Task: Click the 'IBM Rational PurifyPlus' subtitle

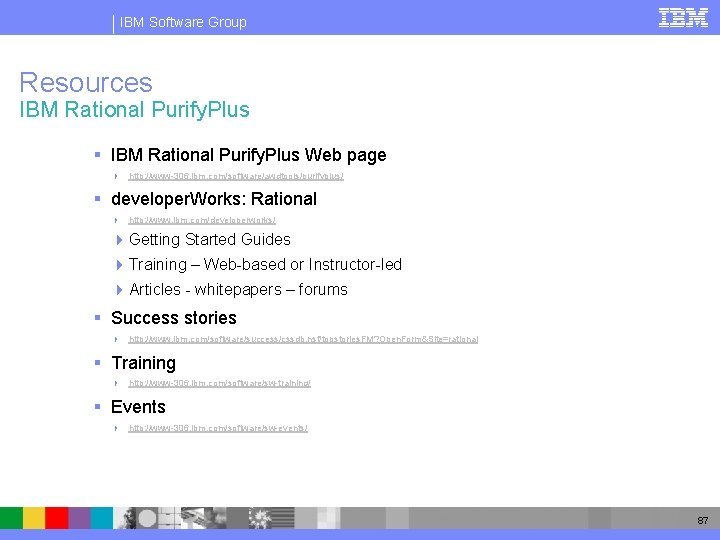Action: point(134,109)
